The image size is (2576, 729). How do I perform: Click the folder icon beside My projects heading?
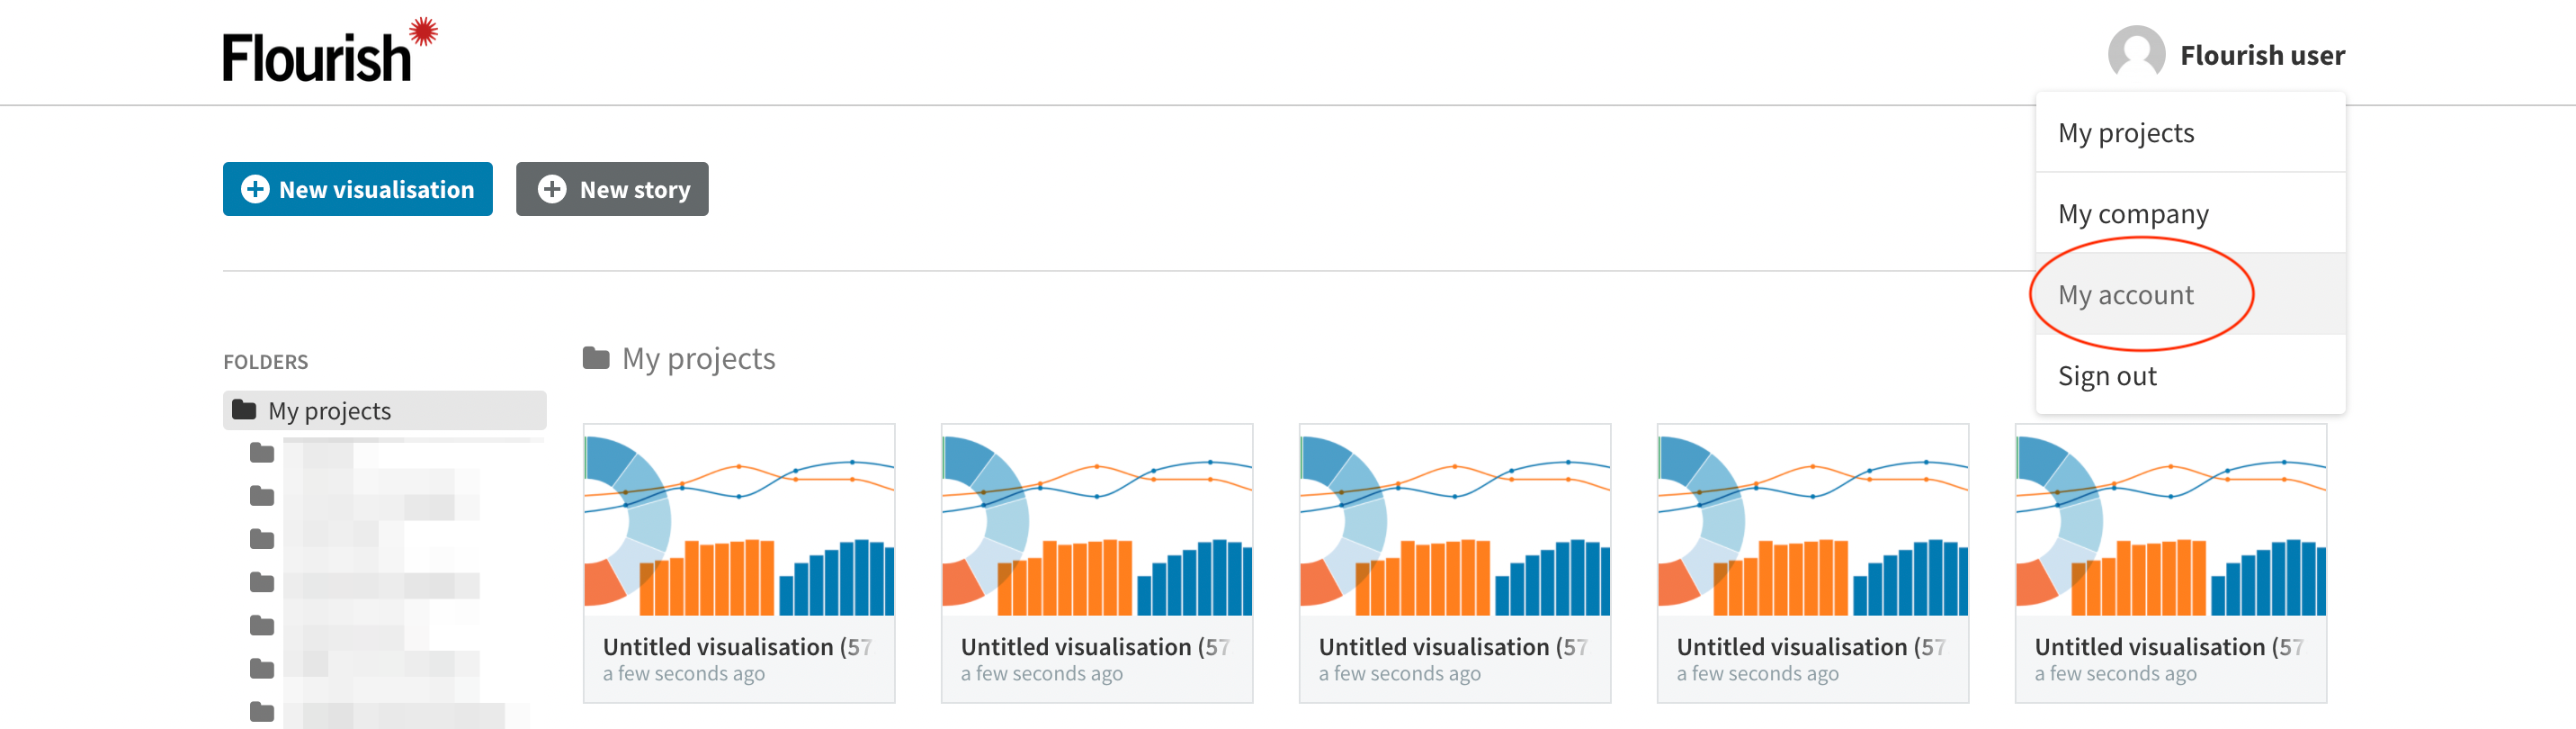coord(596,358)
